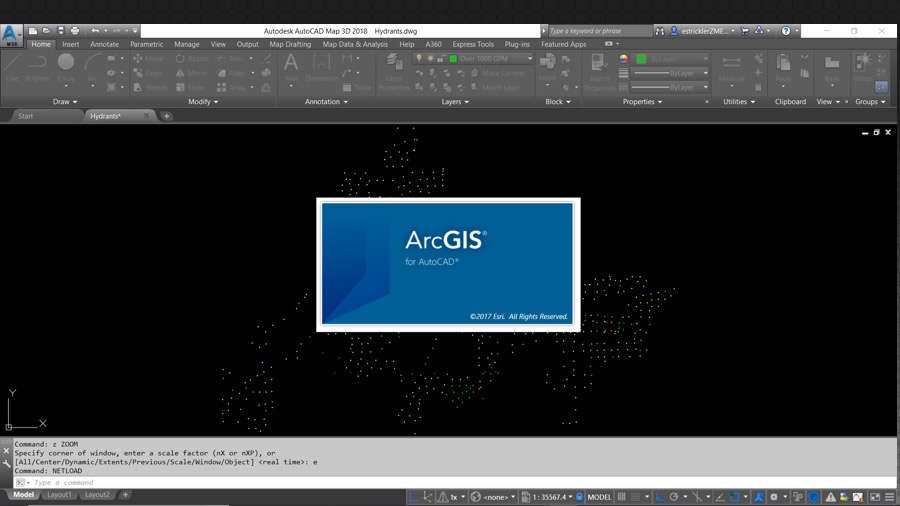Image resolution: width=900 pixels, height=506 pixels.
Task: Click the binoculars search icon
Action: pyautogui.click(x=660, y=31)
